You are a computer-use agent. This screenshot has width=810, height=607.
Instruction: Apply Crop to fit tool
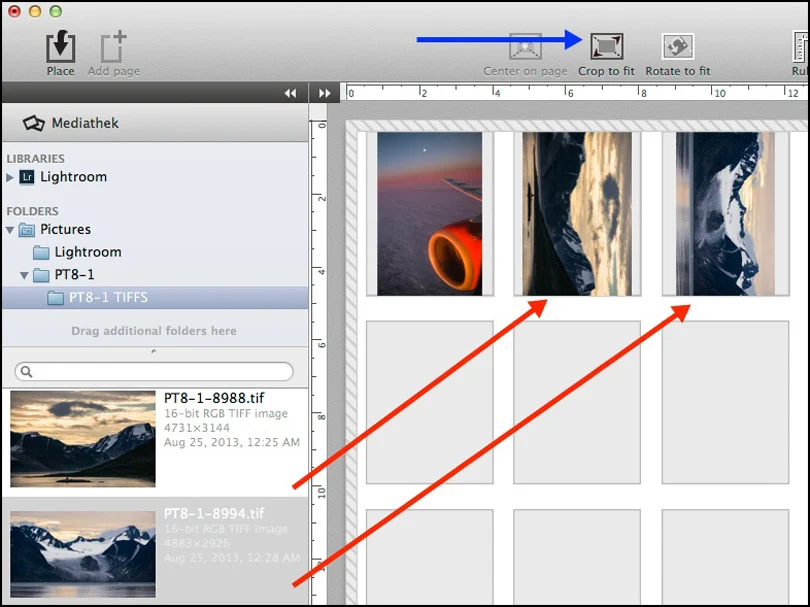point(606,46)
